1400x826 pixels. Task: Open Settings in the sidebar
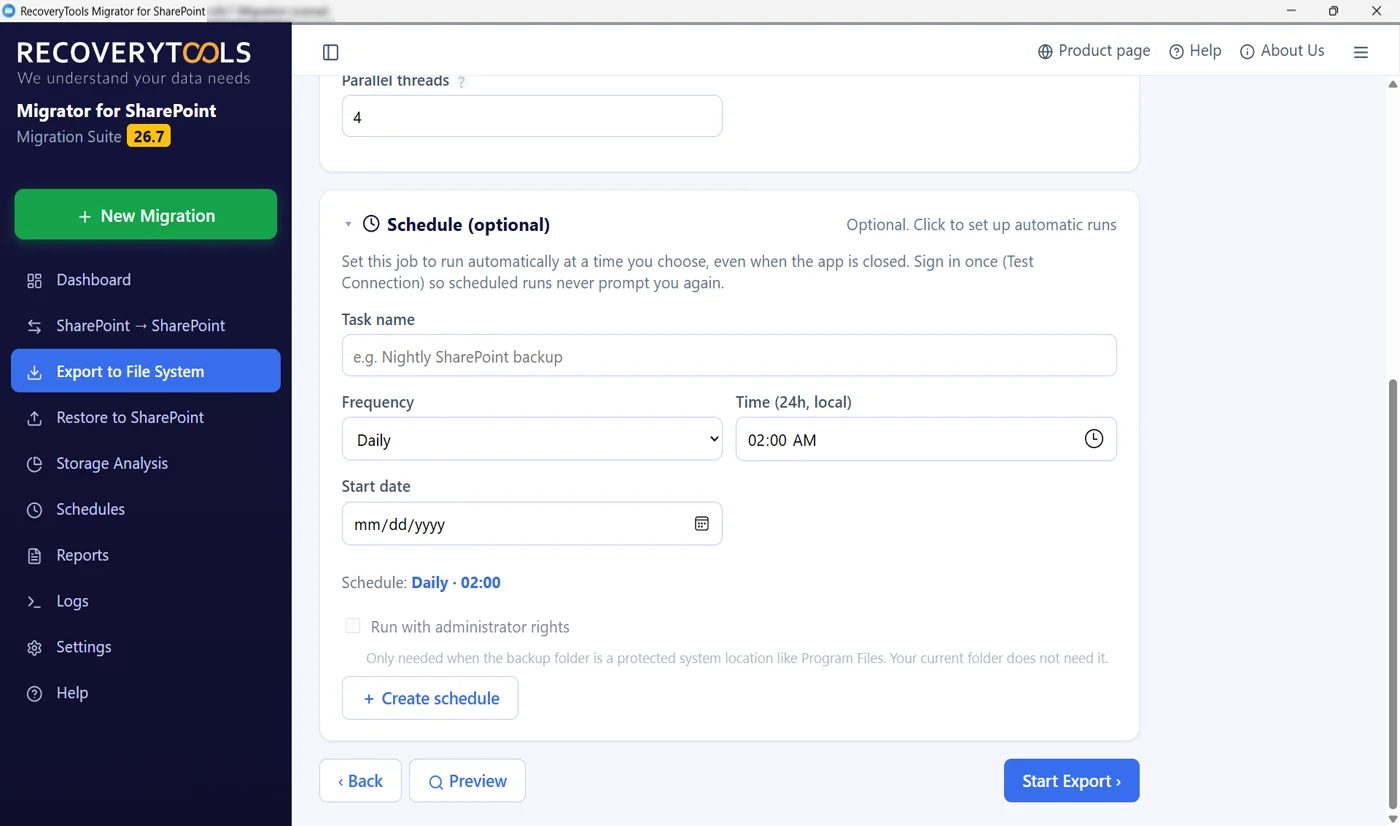(x=146, y=648)
